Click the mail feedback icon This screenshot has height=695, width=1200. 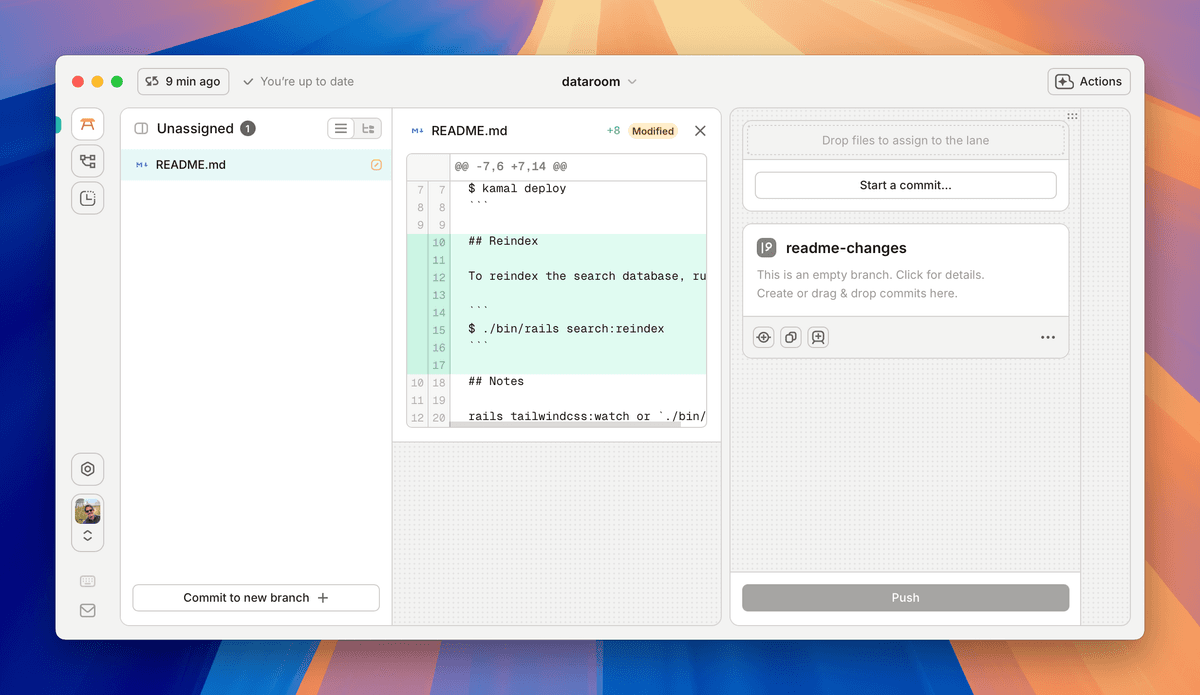[88, 610]
